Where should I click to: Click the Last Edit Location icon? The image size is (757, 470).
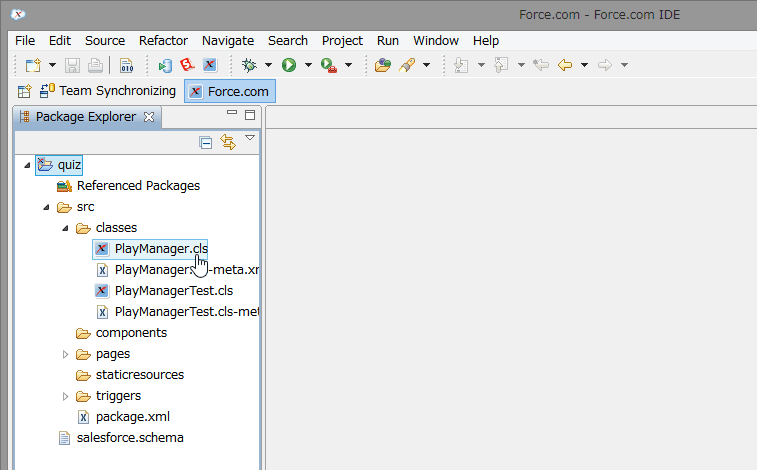[x=541, y=65]
